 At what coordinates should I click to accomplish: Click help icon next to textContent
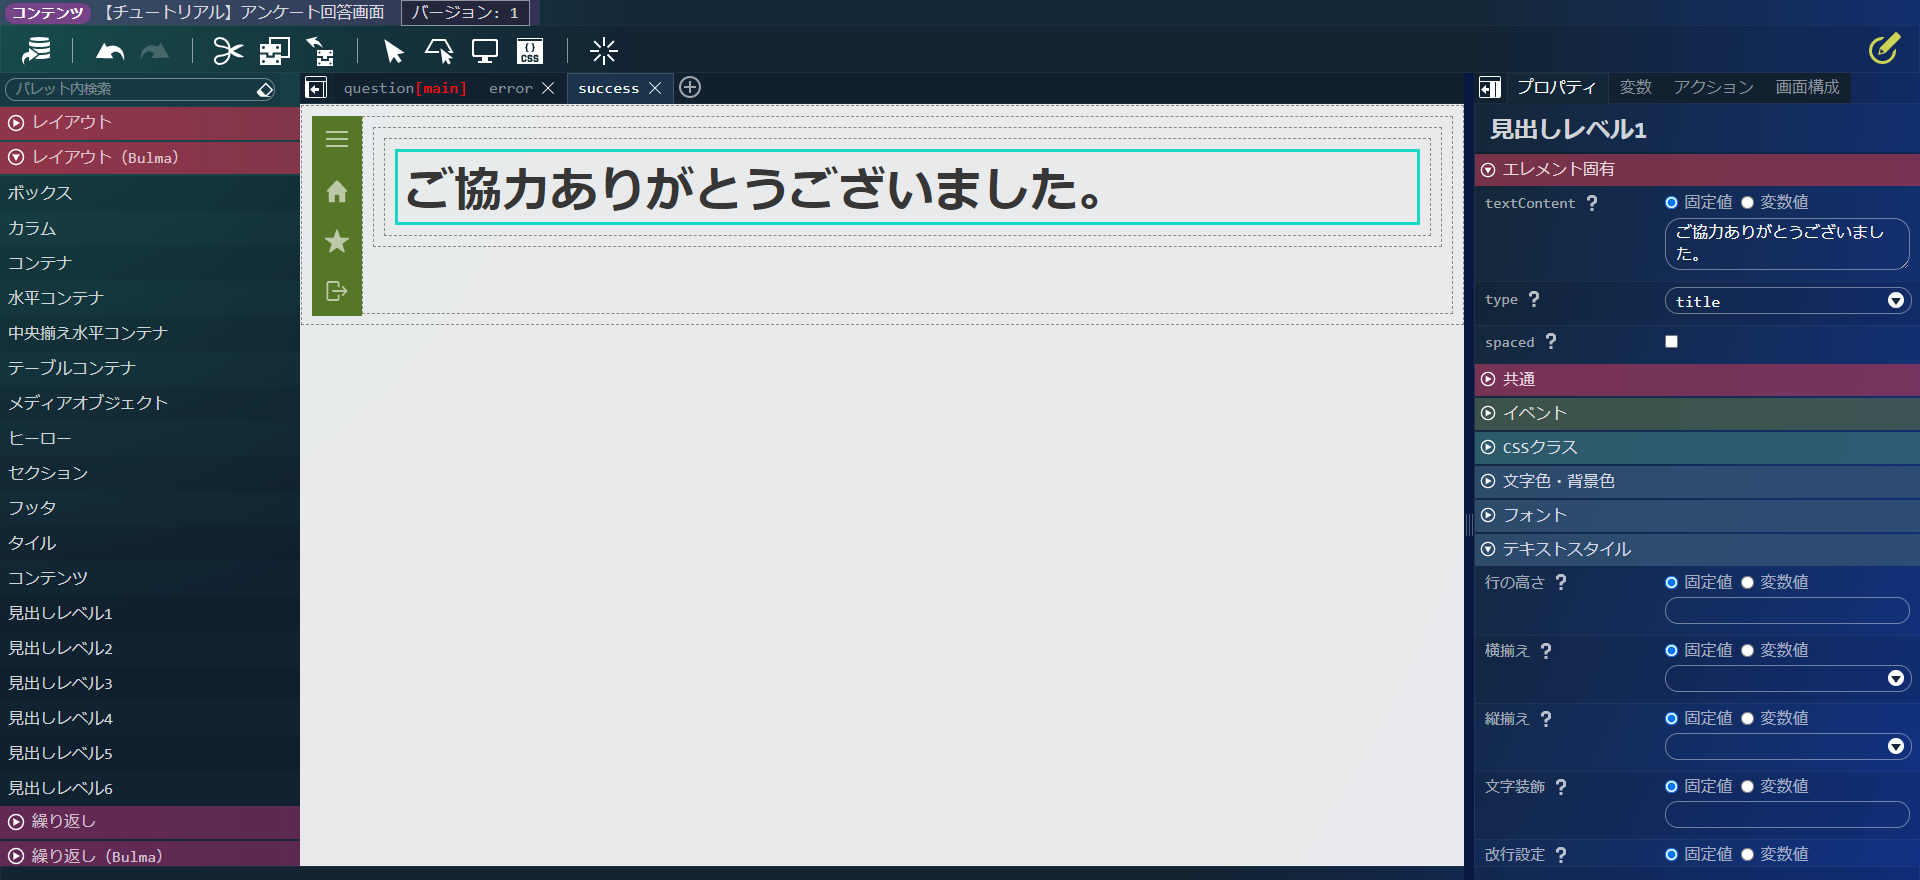1592,203
